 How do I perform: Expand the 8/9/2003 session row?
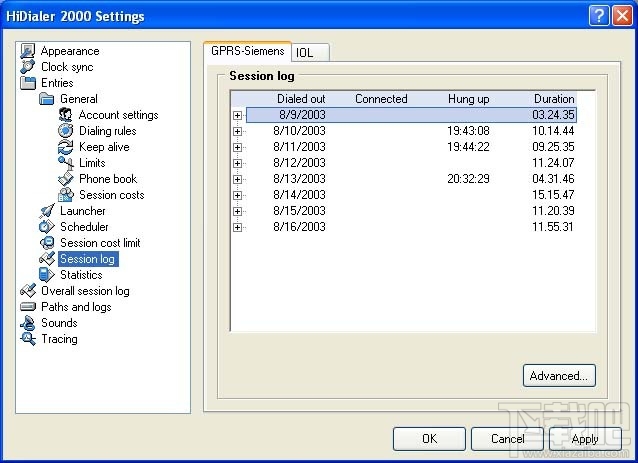point(237,115)
